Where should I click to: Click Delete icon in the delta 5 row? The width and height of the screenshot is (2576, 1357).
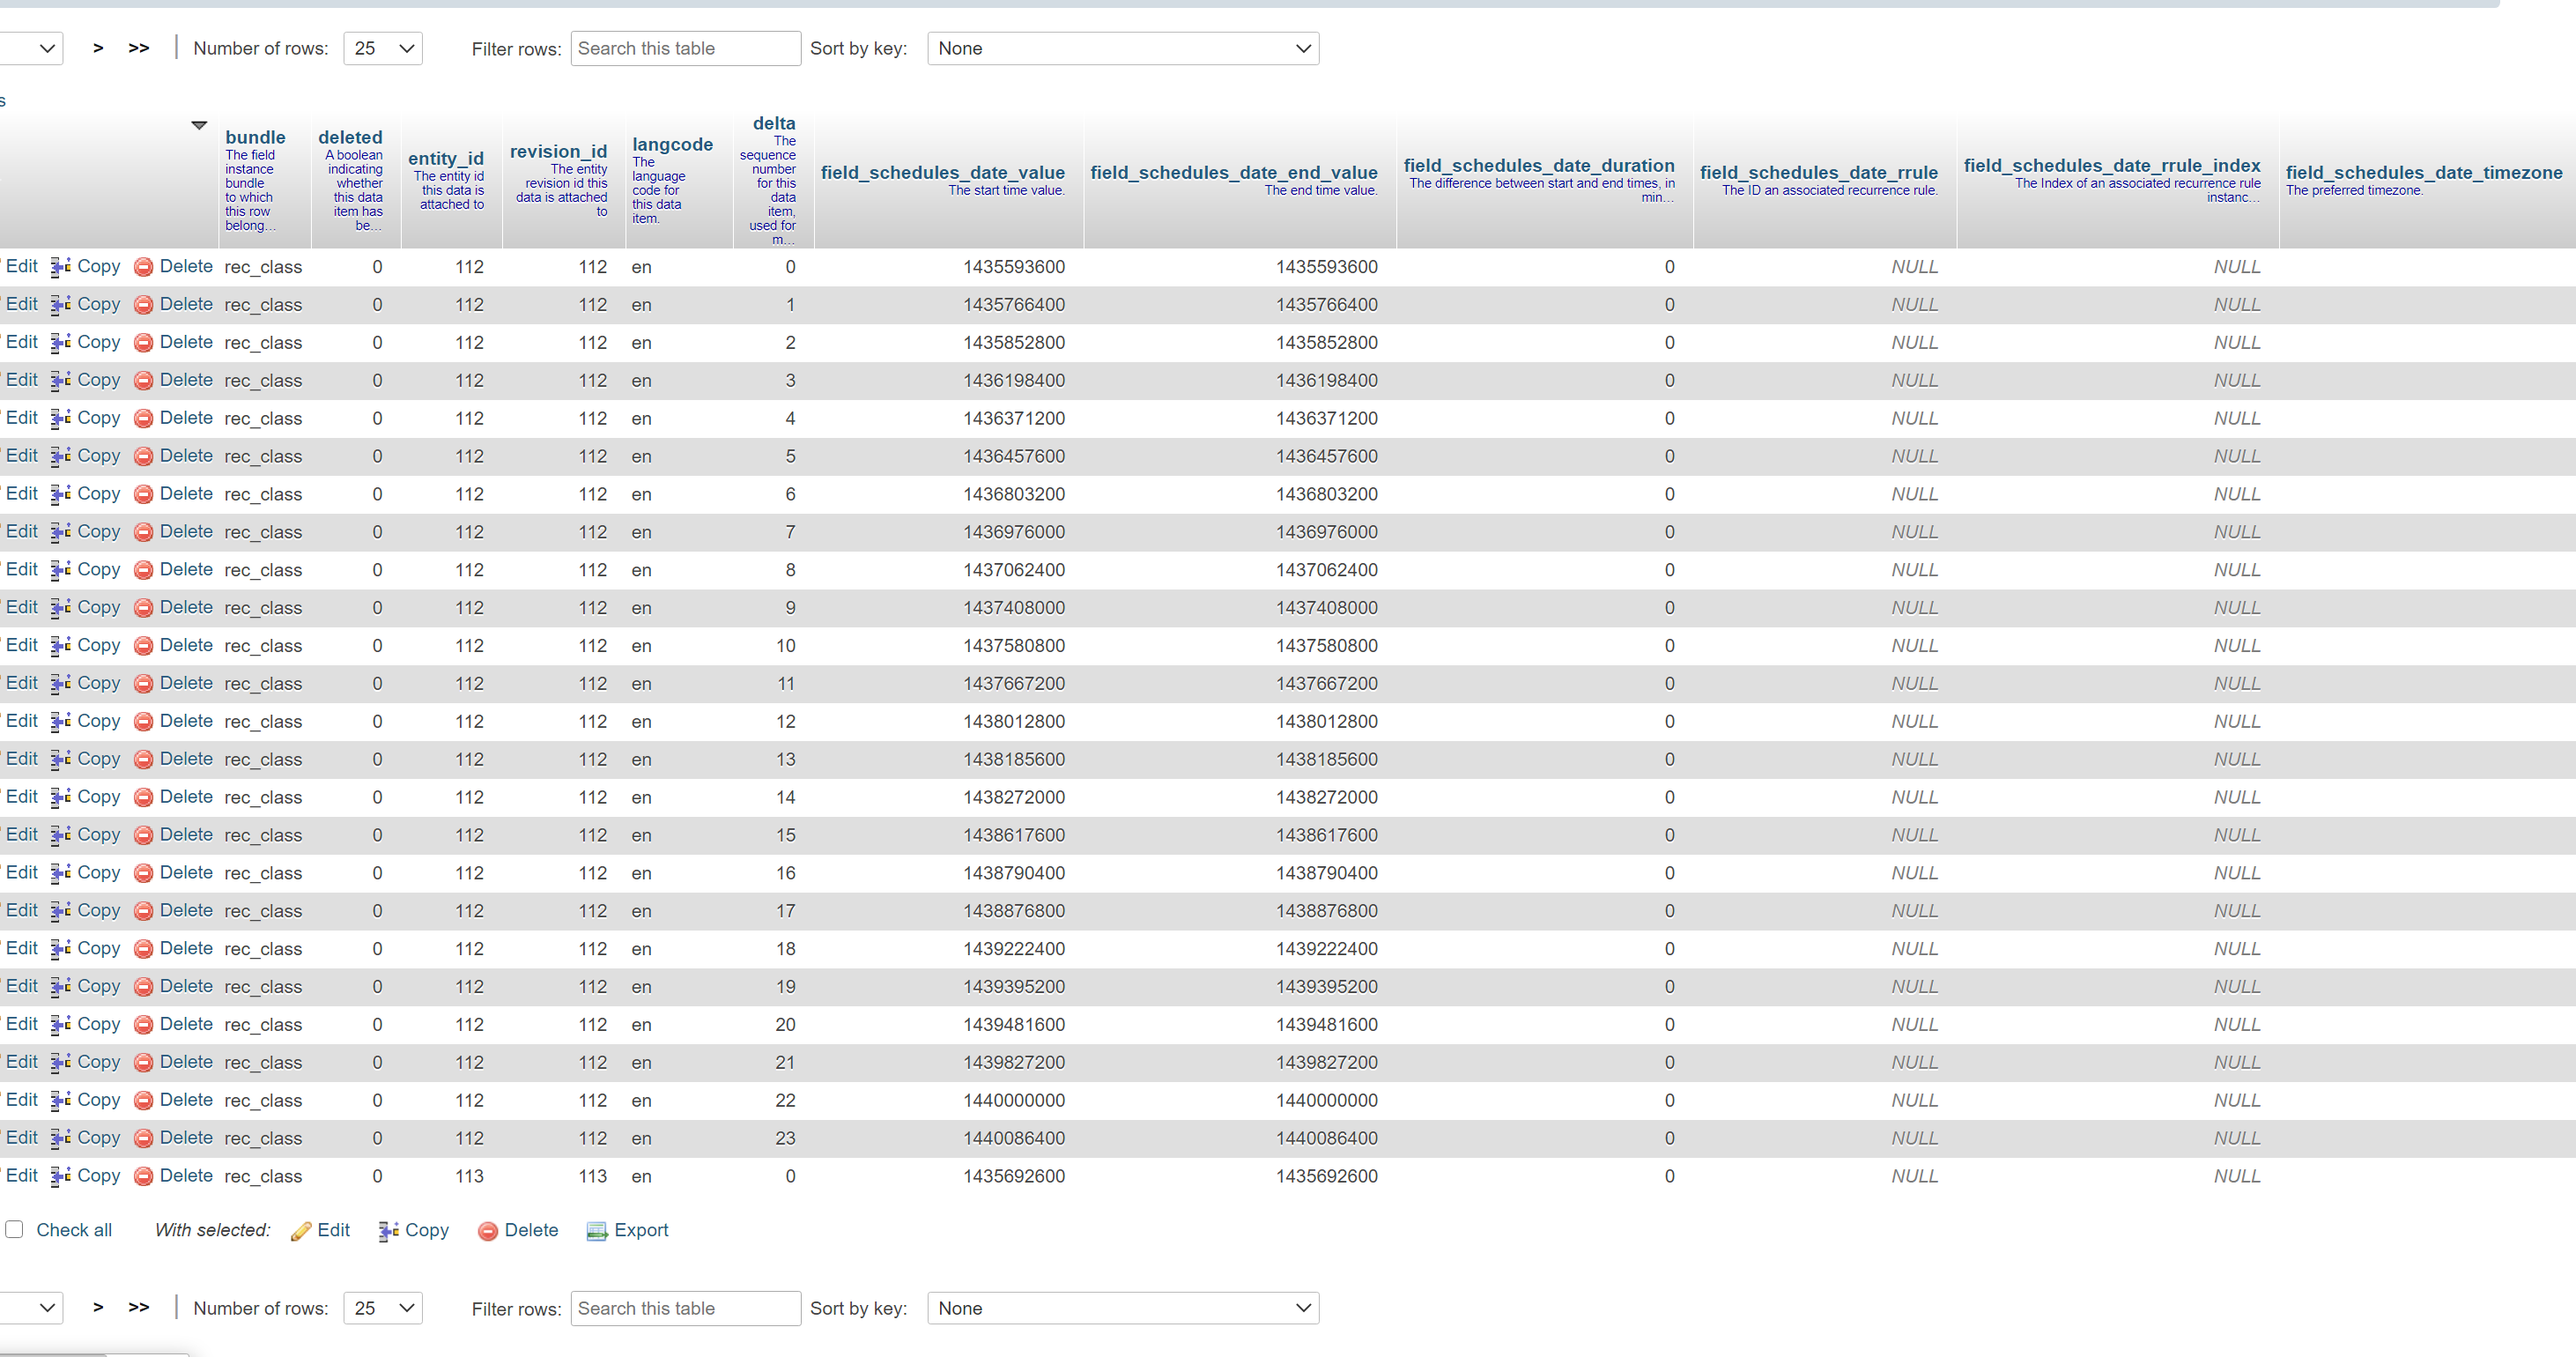pos(144,456)
